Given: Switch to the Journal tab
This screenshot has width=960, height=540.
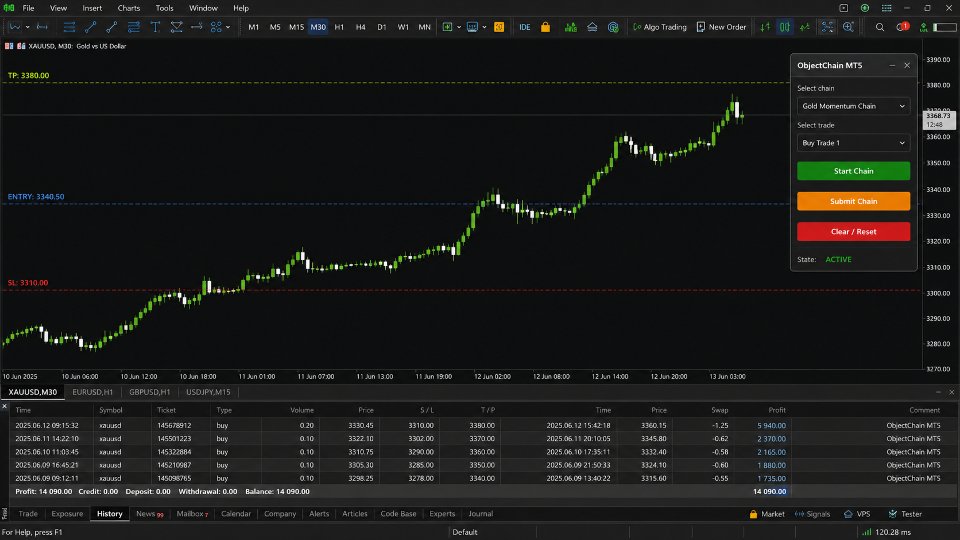Looking at the screenshot, I should pos(481,514).
